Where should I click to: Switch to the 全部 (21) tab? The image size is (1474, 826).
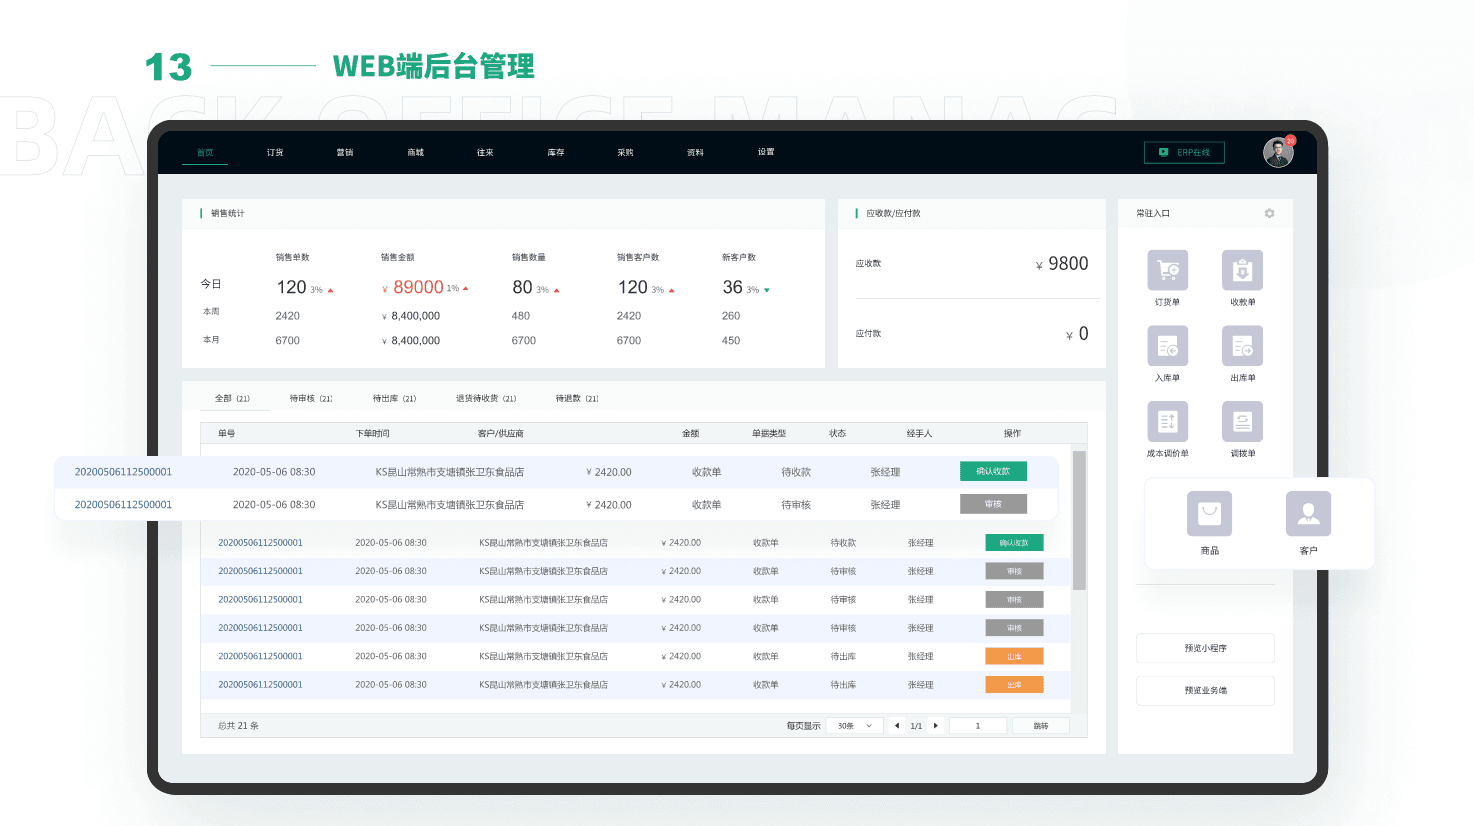click(x=232, y=398)
